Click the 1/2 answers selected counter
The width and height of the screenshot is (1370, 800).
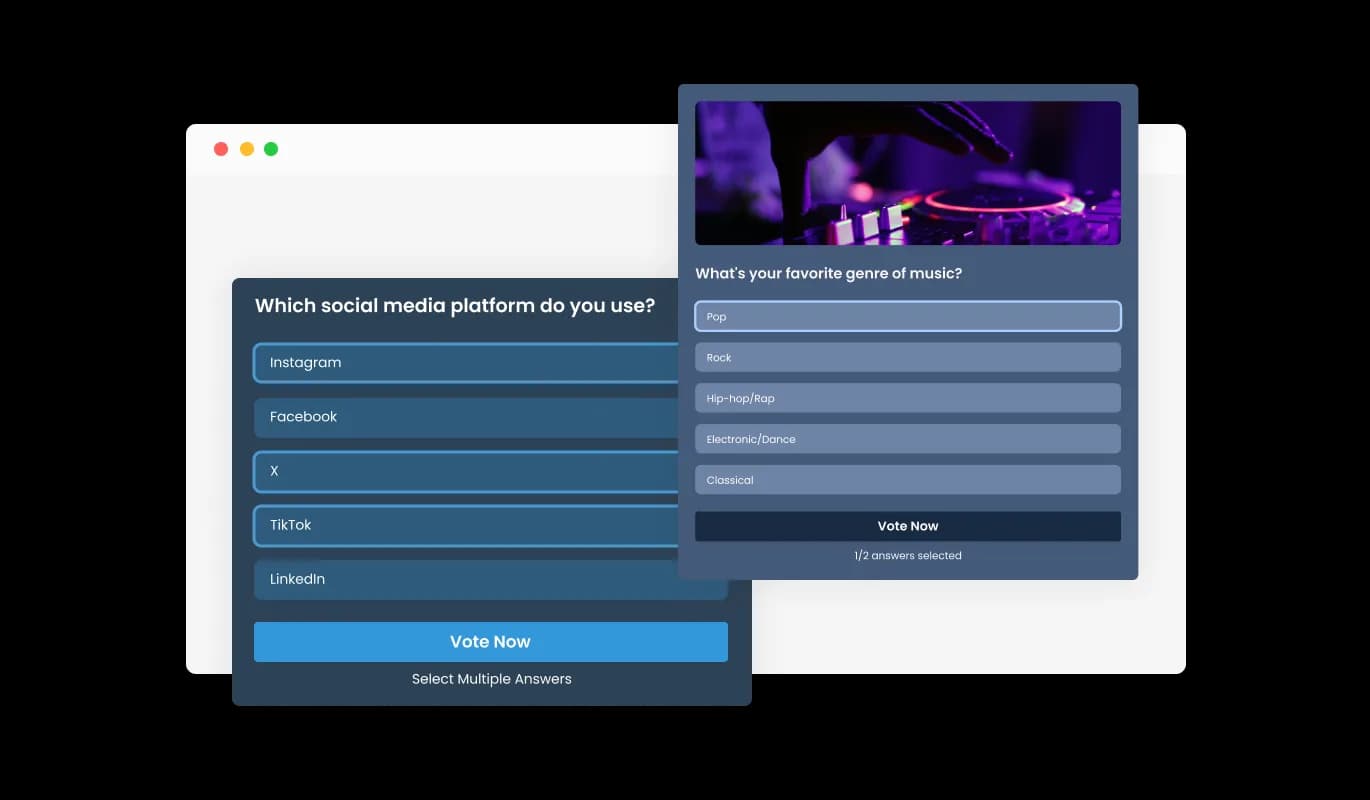coord(907,555)
